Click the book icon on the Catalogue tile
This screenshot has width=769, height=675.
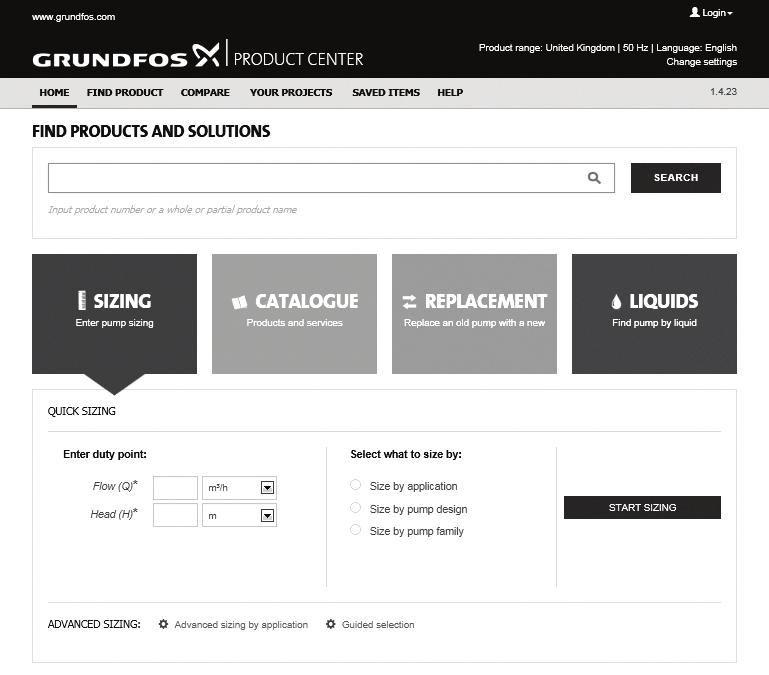pos(239,302)
